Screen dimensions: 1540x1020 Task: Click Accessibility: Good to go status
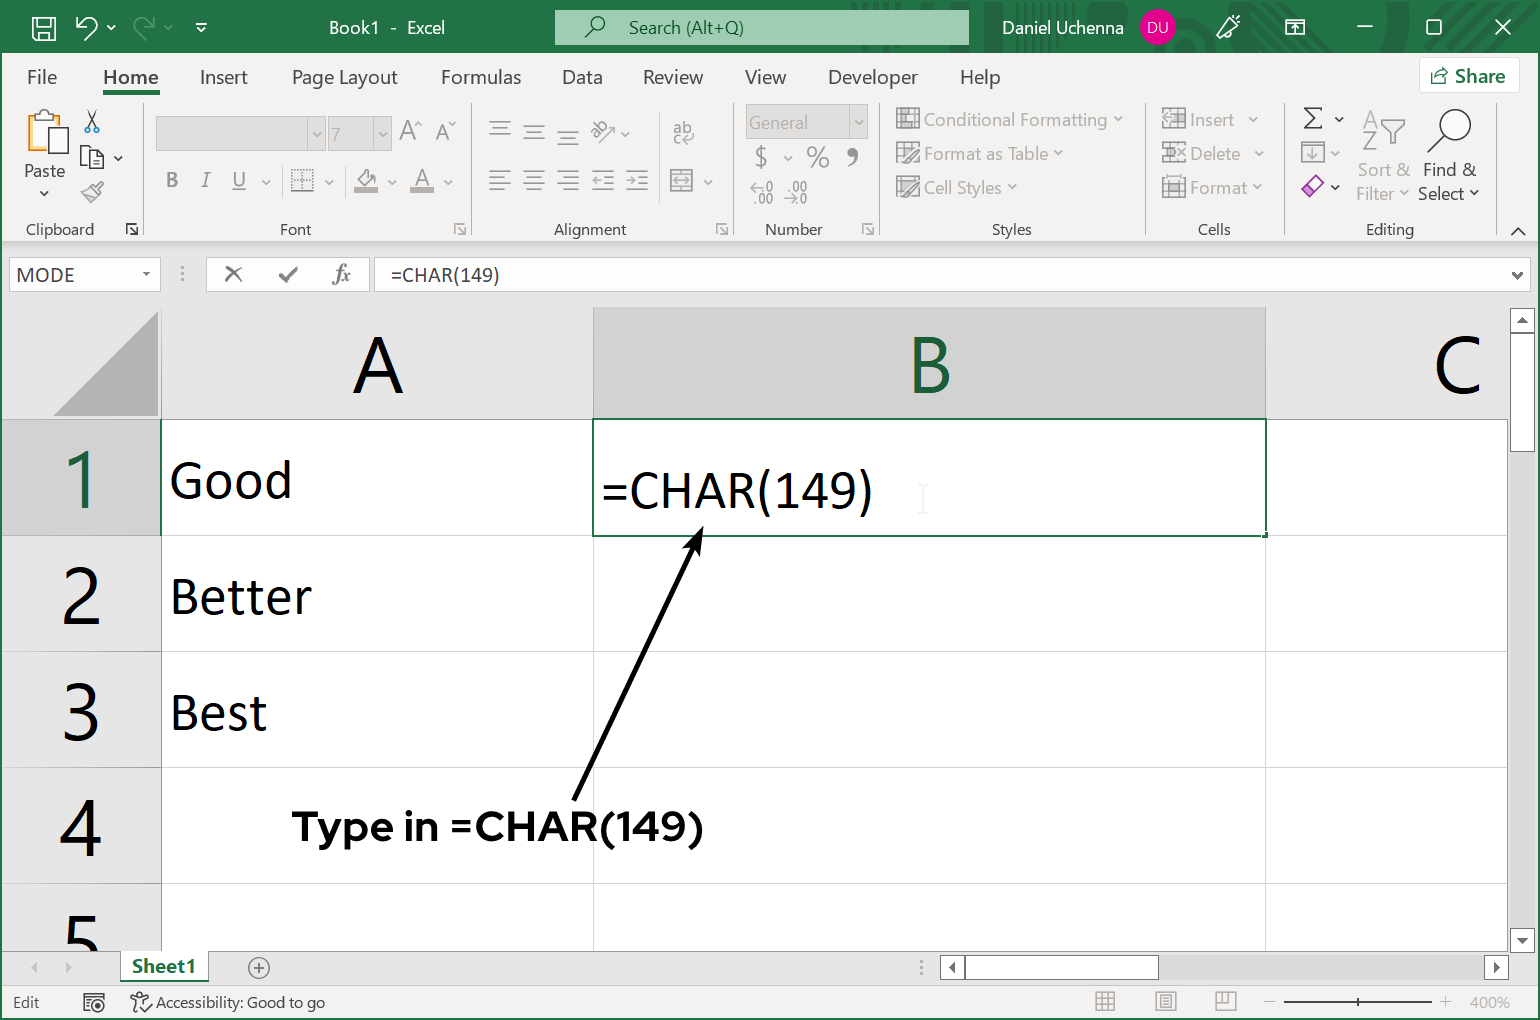click(228, 1002)
